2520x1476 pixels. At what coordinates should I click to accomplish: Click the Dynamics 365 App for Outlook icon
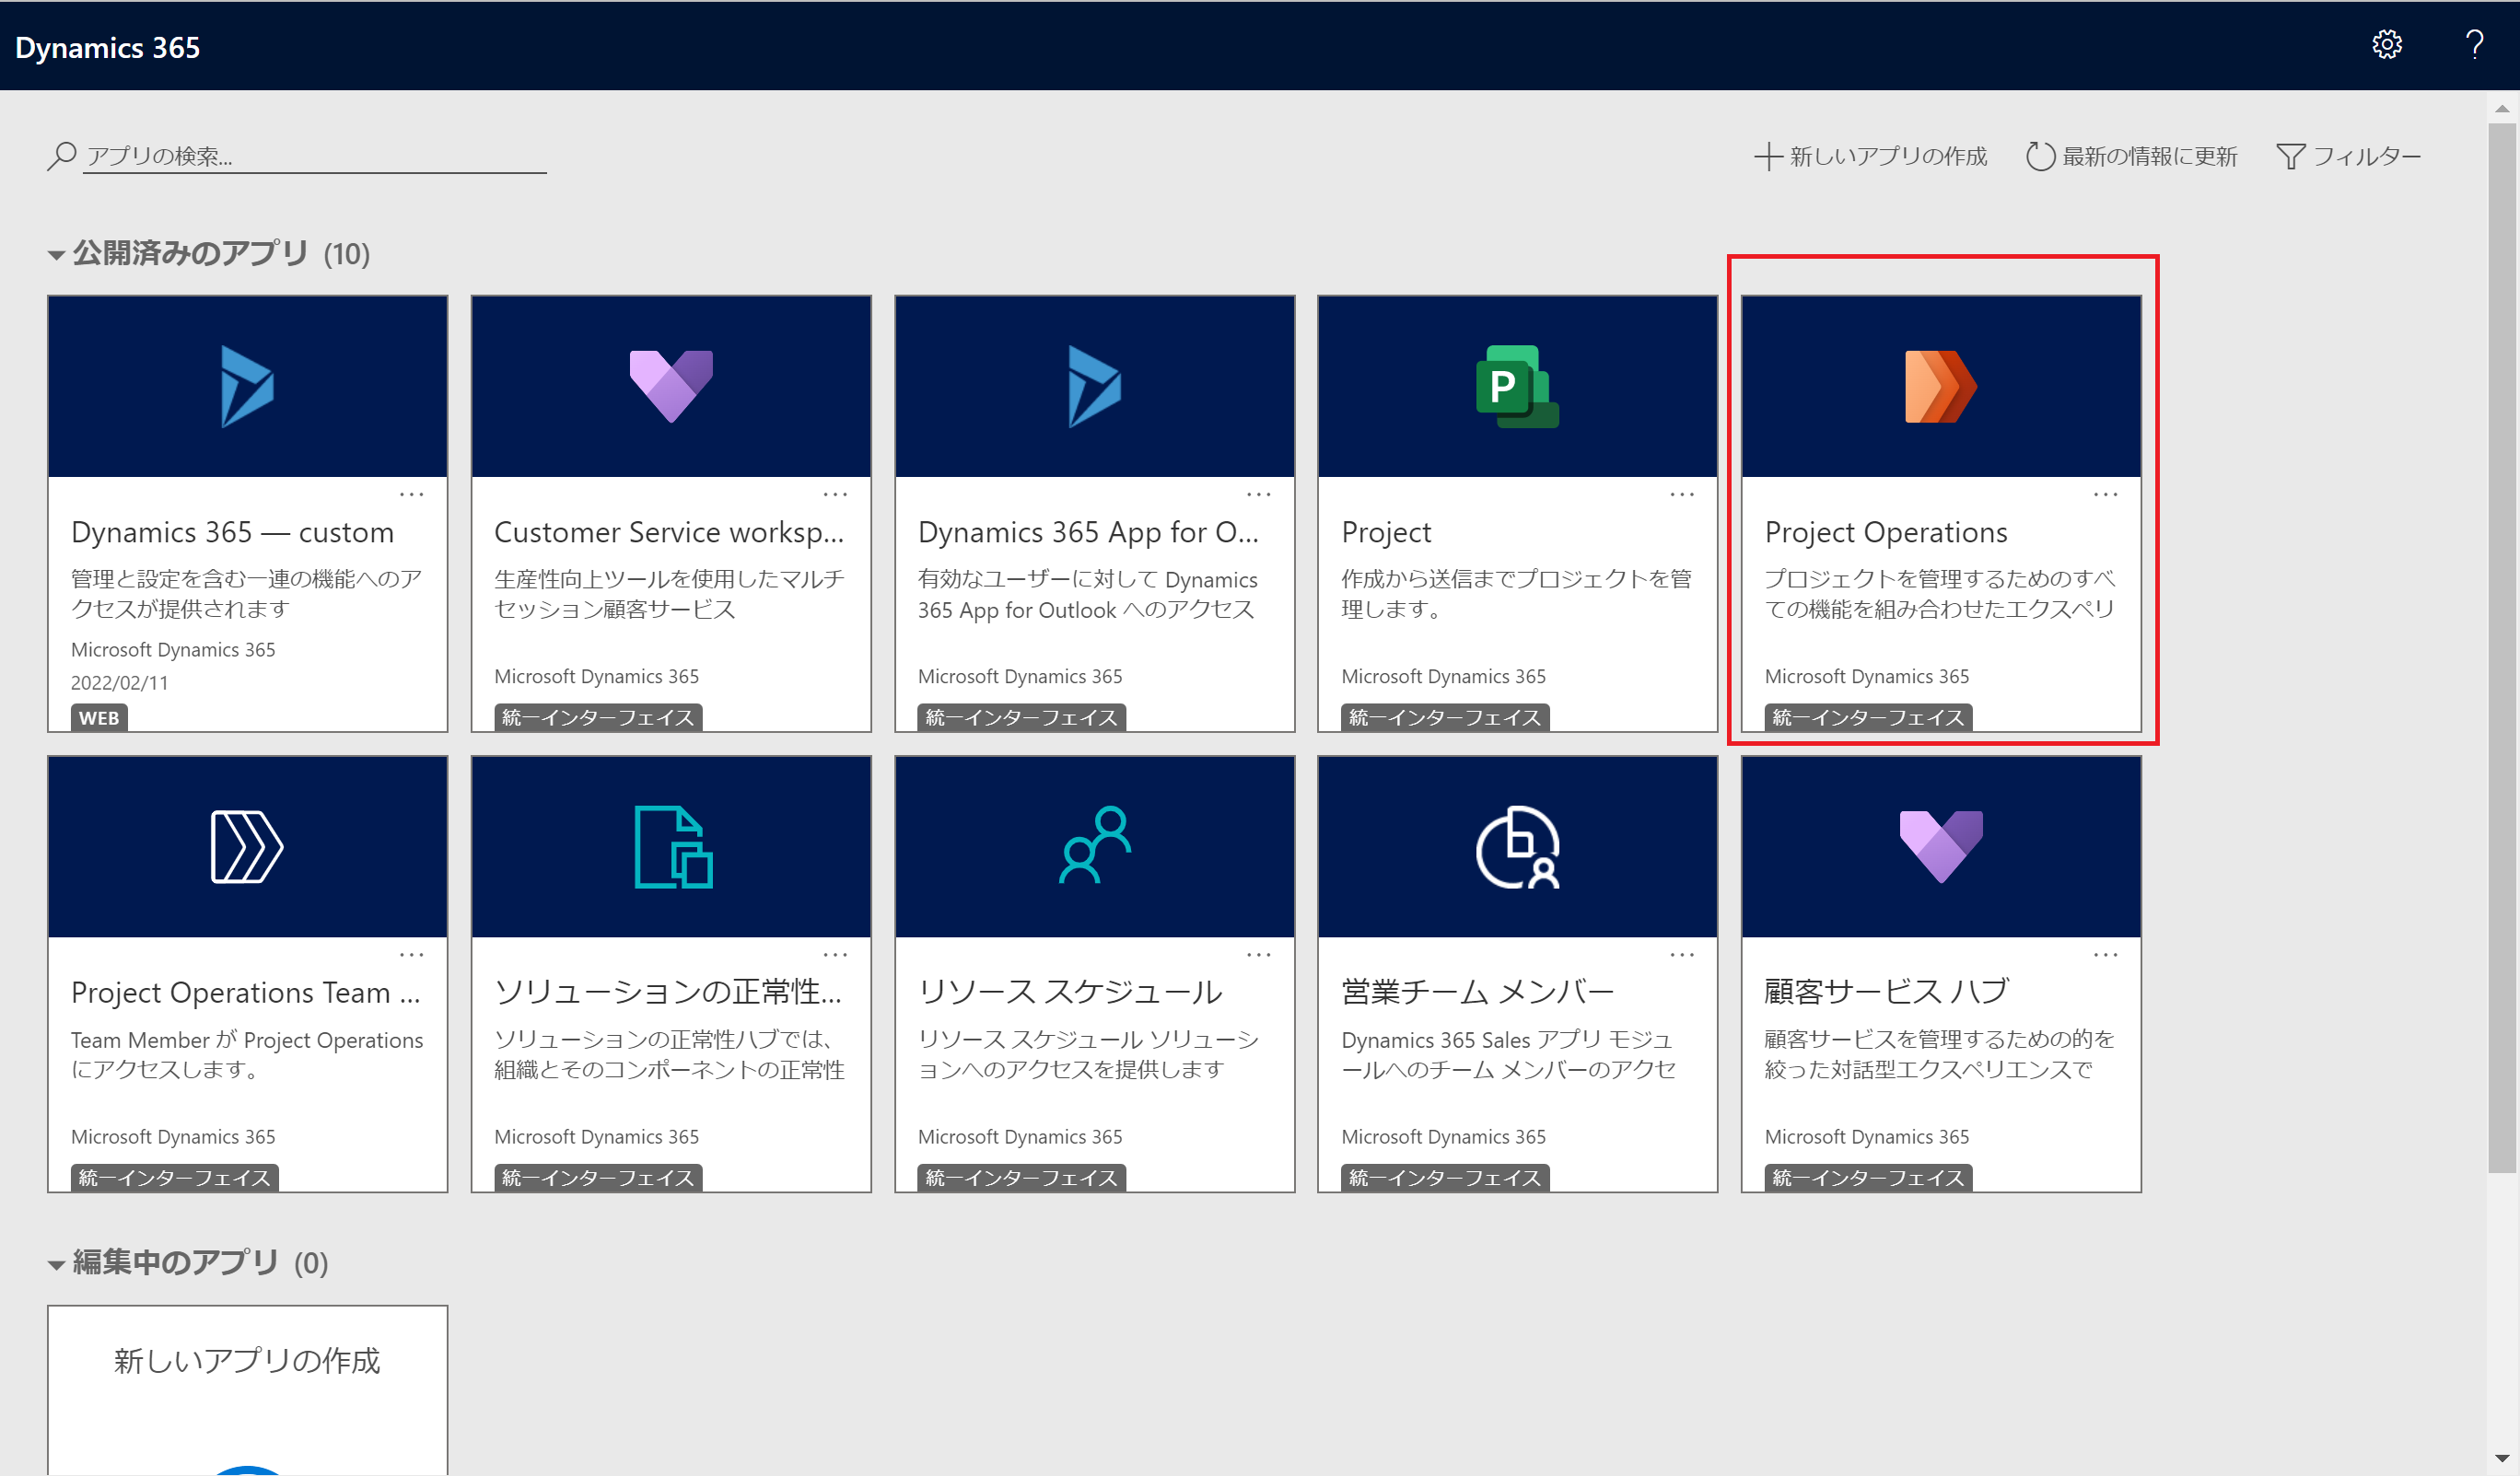(x=1094, y=387)
